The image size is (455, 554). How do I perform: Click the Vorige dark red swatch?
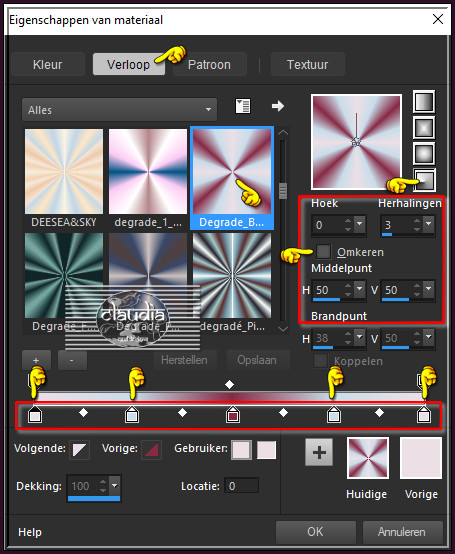[152, 450]
